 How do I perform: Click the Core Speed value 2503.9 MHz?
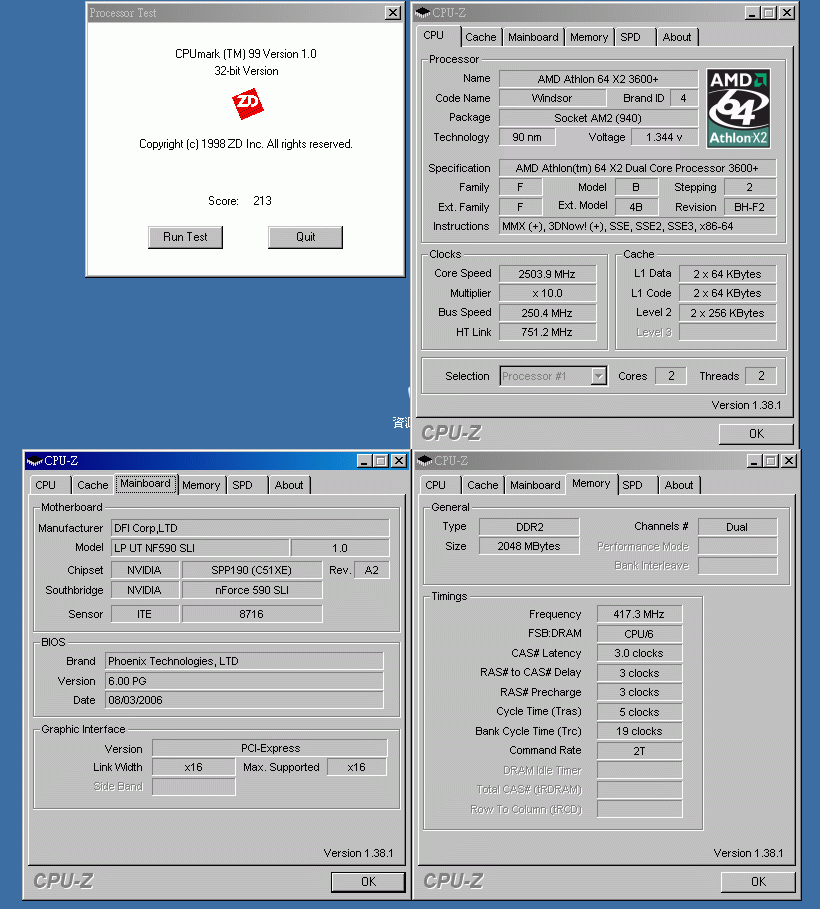pos(547,274)
